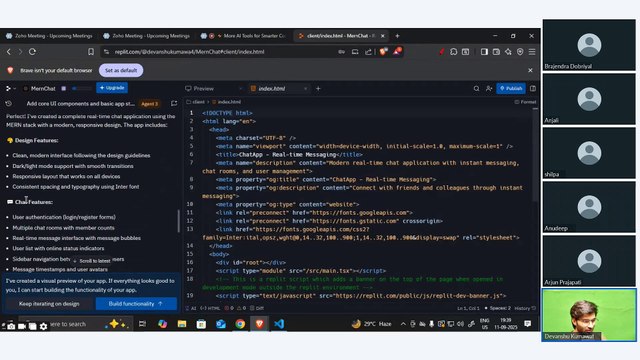Select the index.html editor tab
The height and width of the screenshot is (360, 640).
coord(271,89)
